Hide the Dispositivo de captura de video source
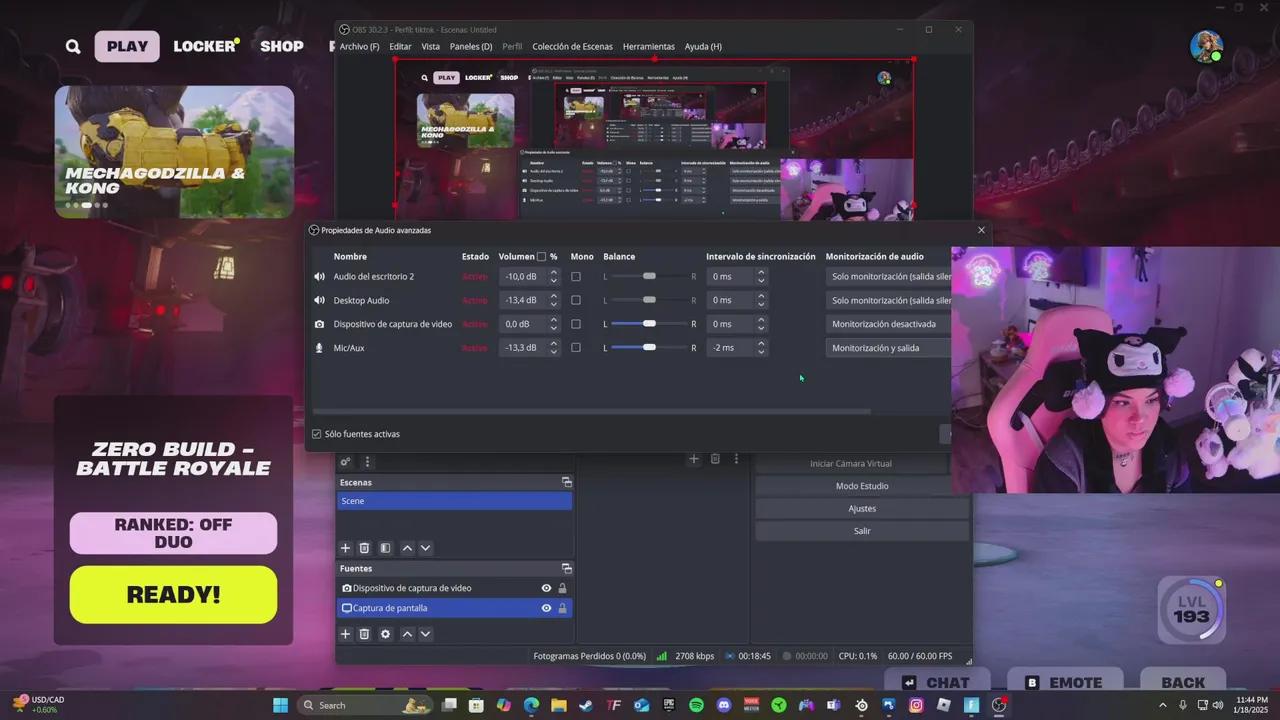1280x720 pixels. point(546,588)
